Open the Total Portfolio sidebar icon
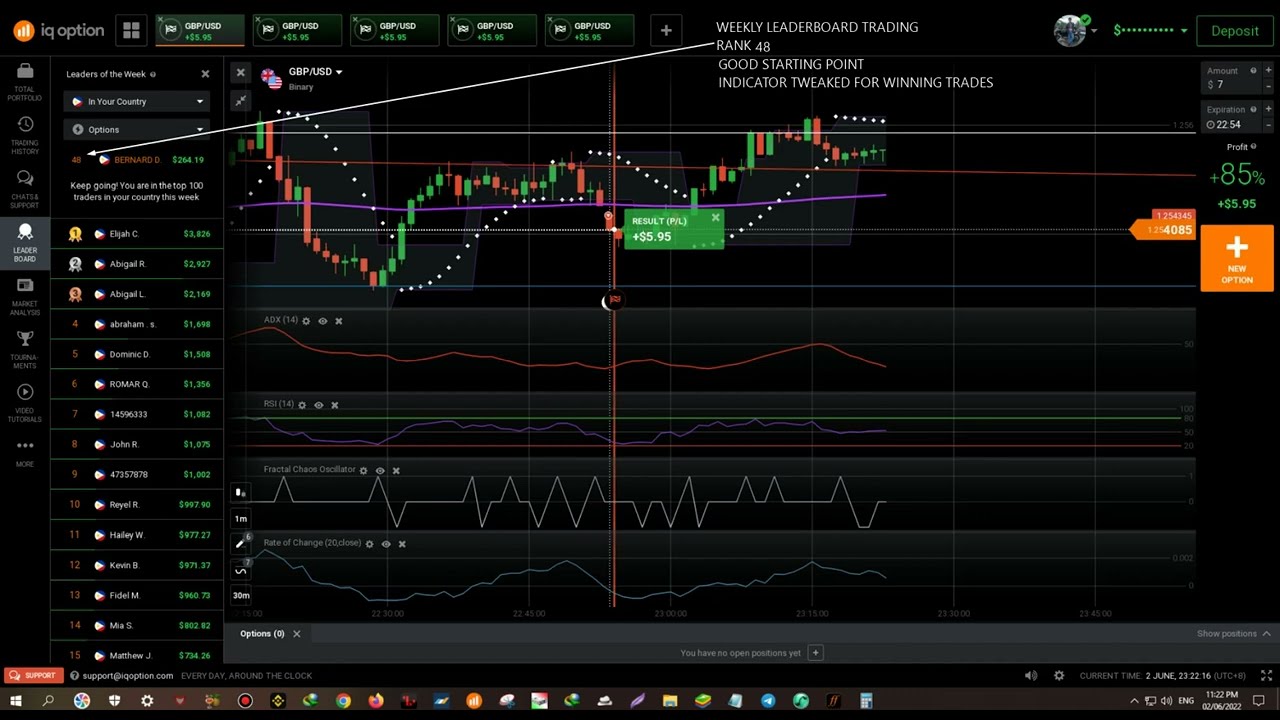 click(25, 80)
